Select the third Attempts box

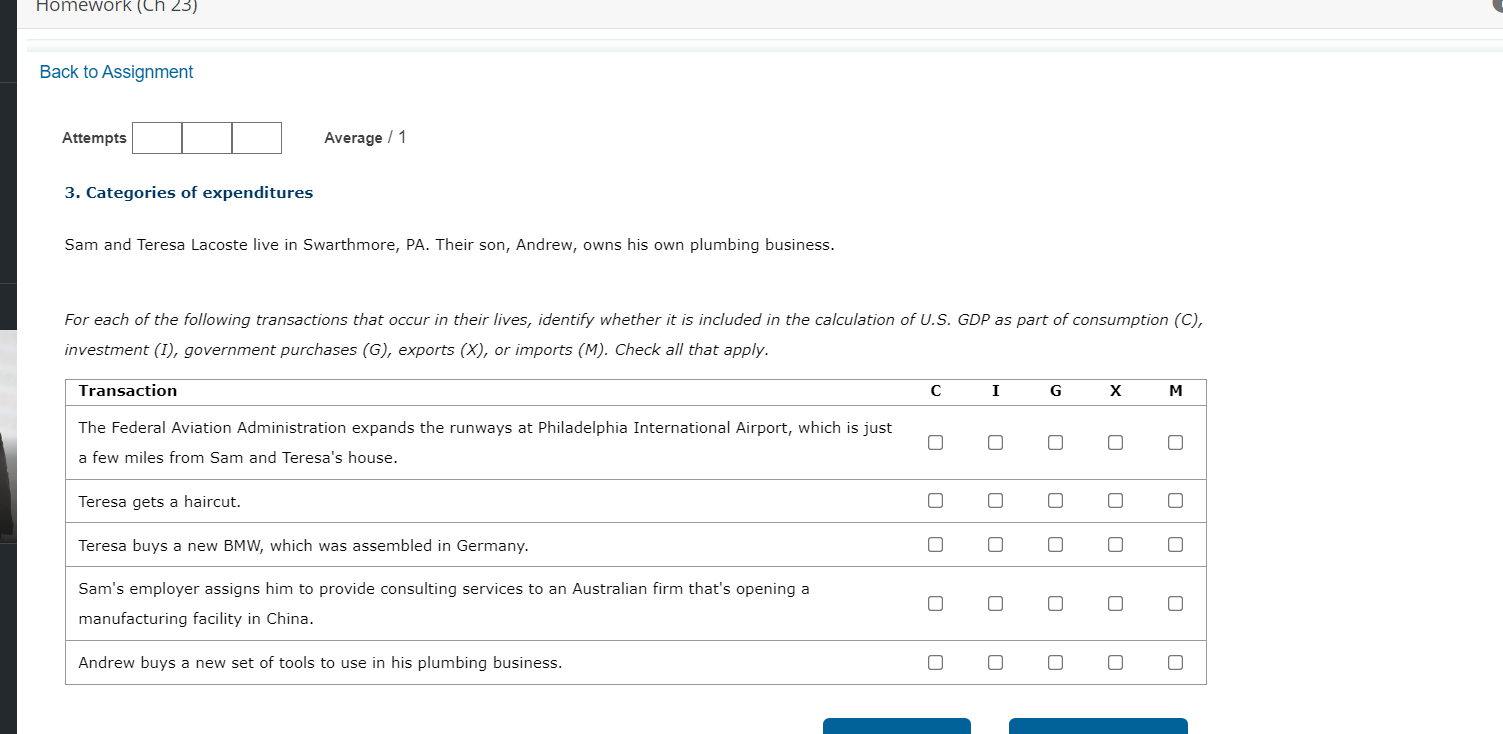pyautogui.click(x=257, y=138)
